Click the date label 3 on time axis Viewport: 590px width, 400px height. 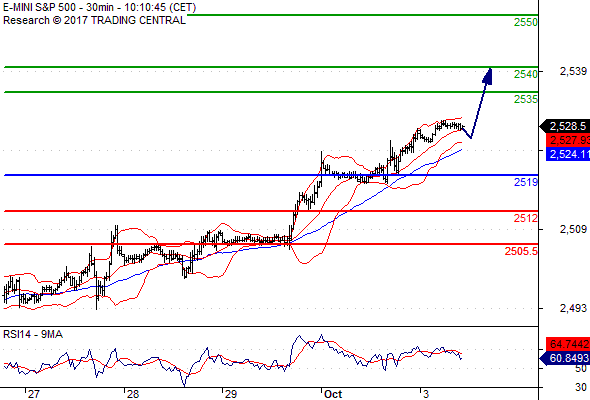point(426,394)
